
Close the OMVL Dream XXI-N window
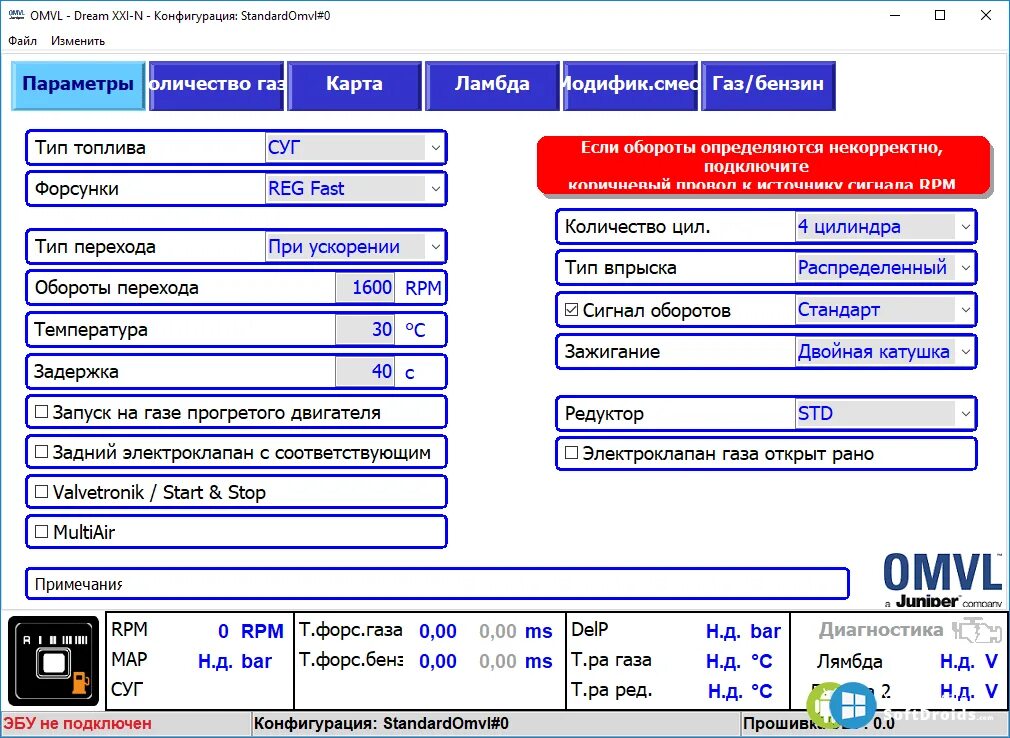coord(986,15)
